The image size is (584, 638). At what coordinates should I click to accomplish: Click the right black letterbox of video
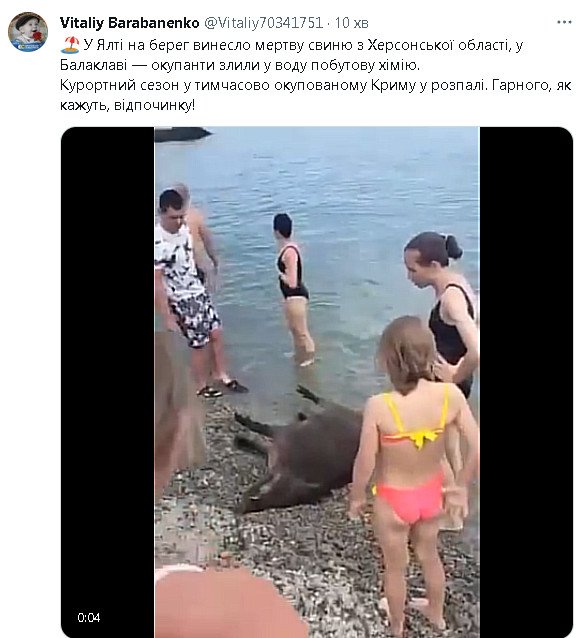(x=526, y=382)
